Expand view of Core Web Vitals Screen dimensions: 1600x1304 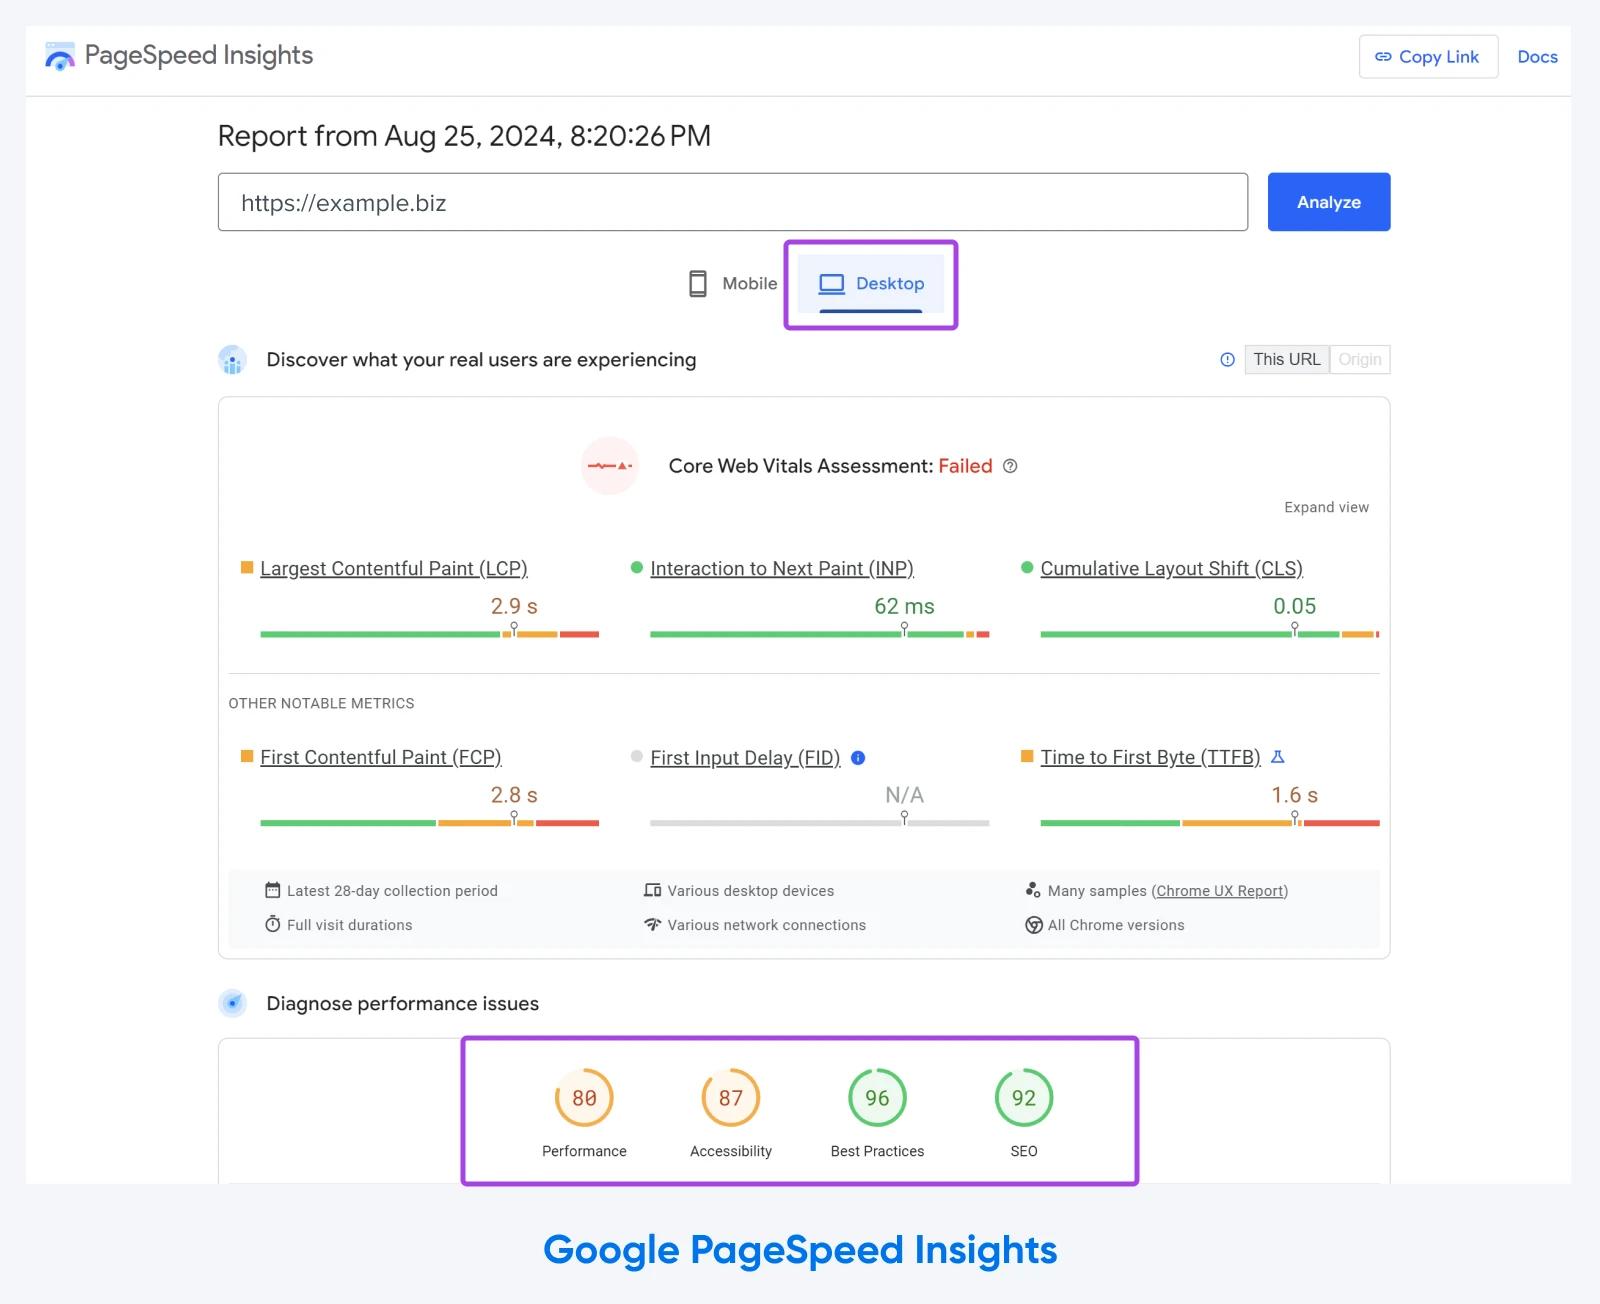[1326, 507]
